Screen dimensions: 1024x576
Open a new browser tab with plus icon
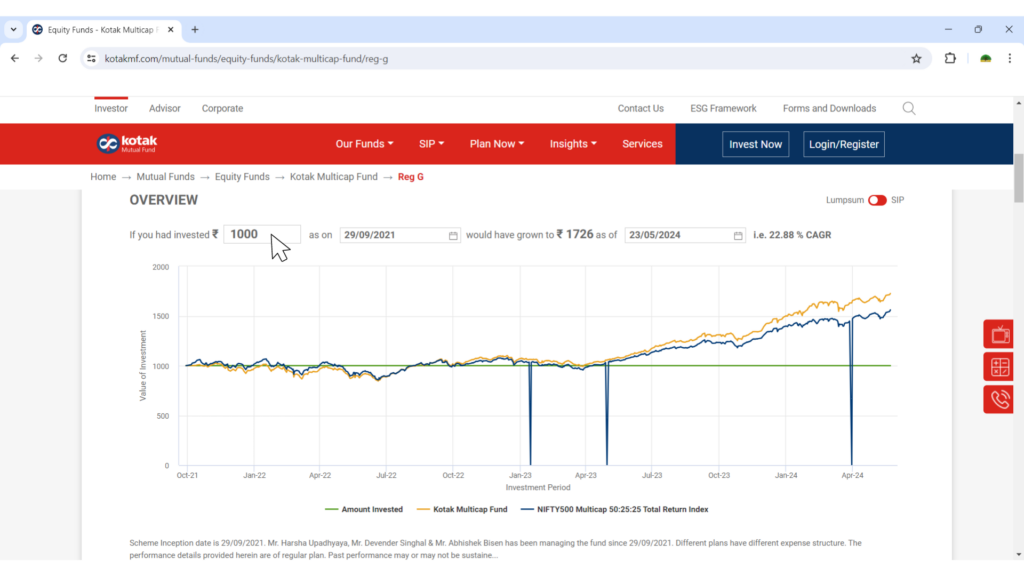pyautogui.click(x=195, y=29)
